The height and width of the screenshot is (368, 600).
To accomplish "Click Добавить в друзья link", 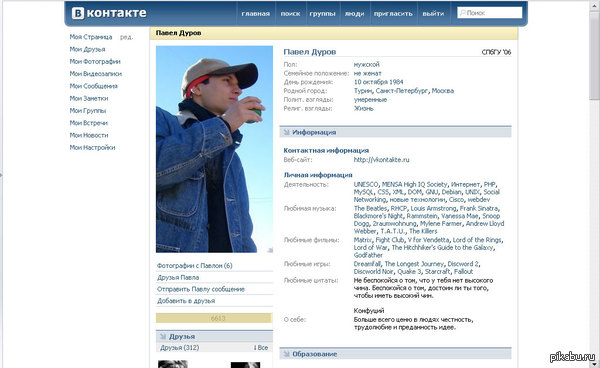I will [x=186, y=301].
